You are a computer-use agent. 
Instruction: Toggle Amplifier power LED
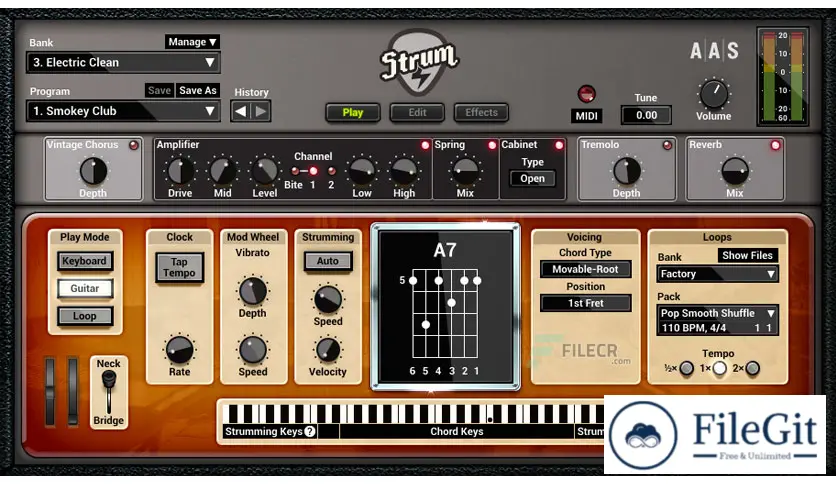[x=425, y=145]
